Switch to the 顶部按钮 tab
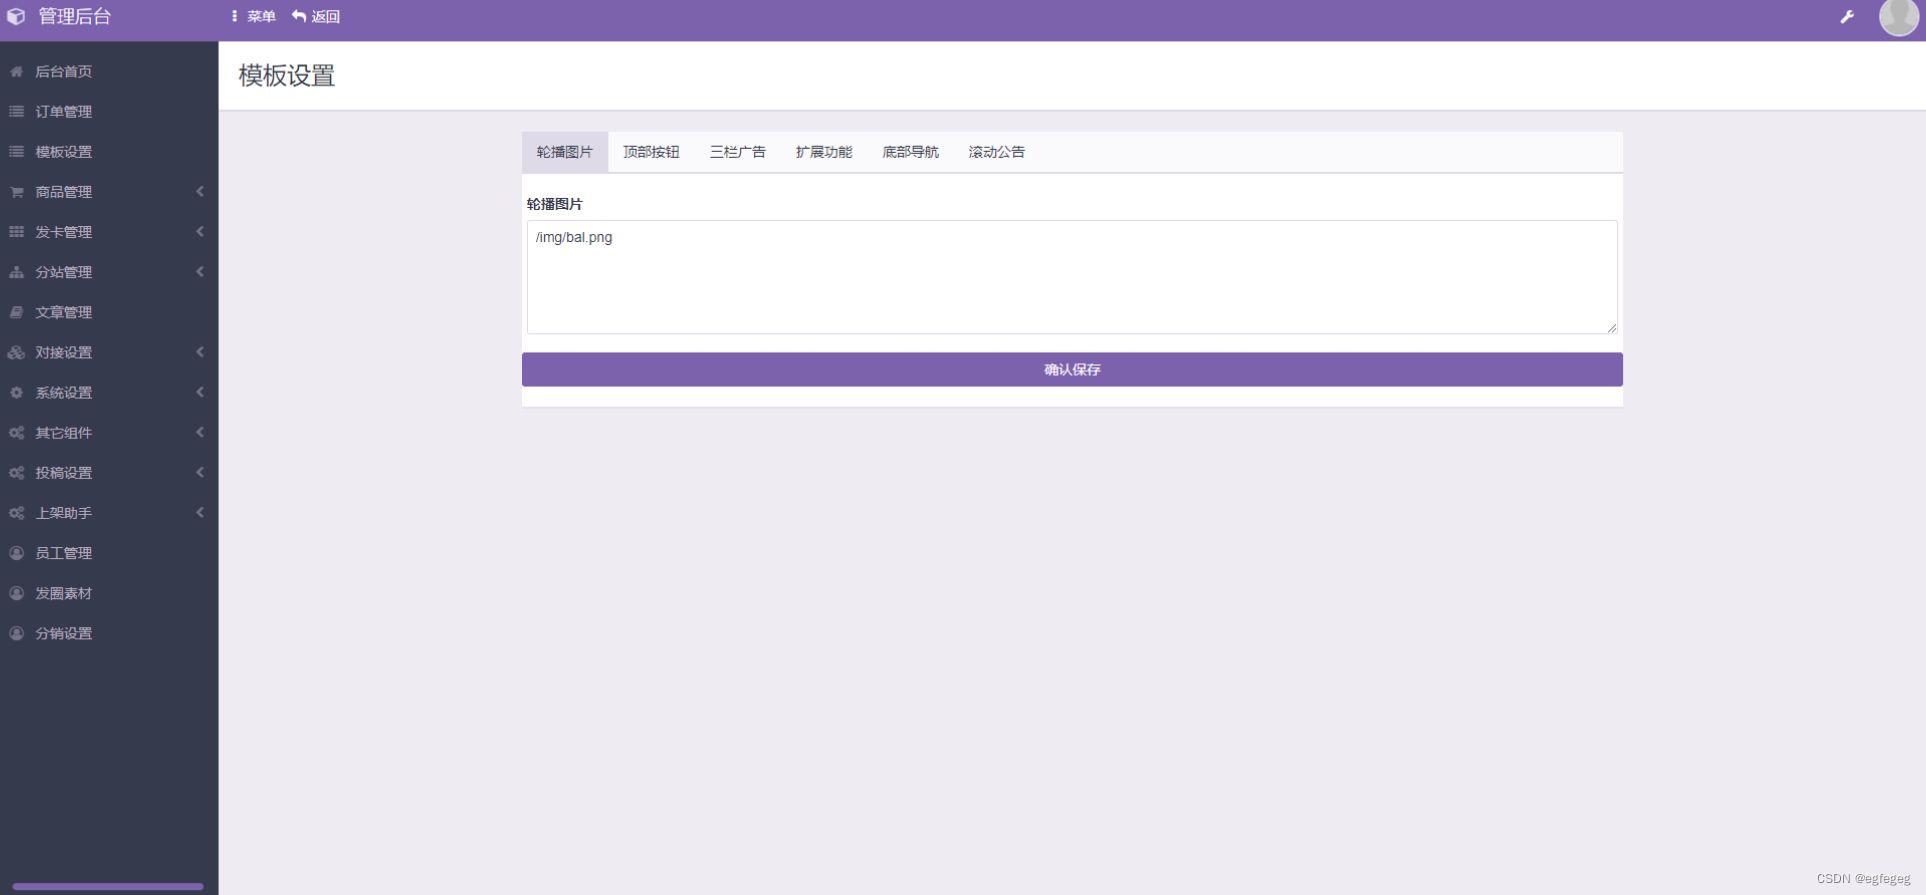Screen dimensions: 1926x895 (x=651, y=152)
